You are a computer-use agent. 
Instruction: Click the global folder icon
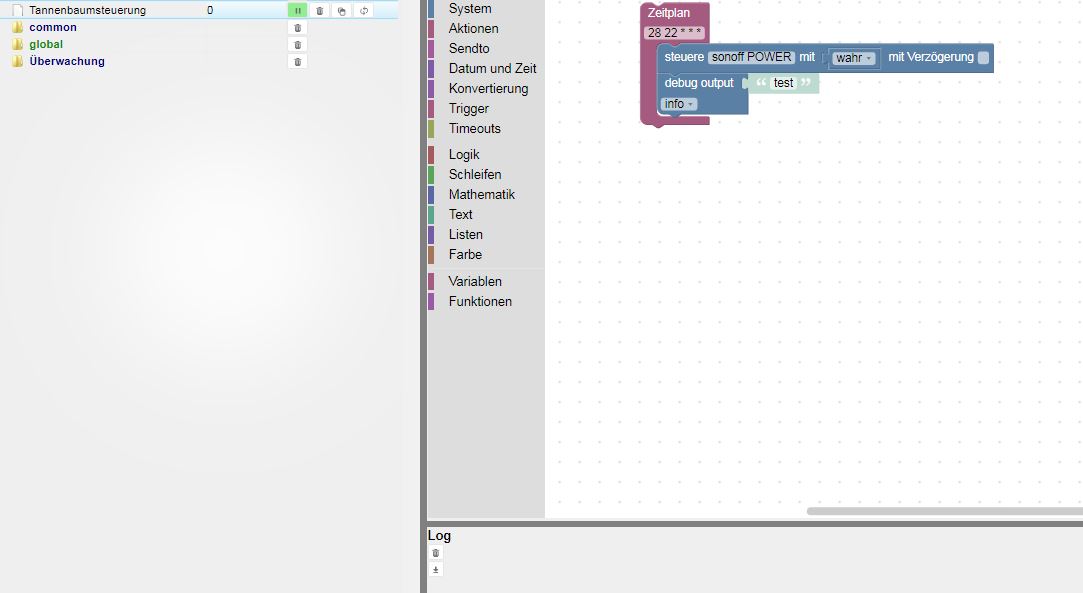pyautogui.click(x=17, y=44)
